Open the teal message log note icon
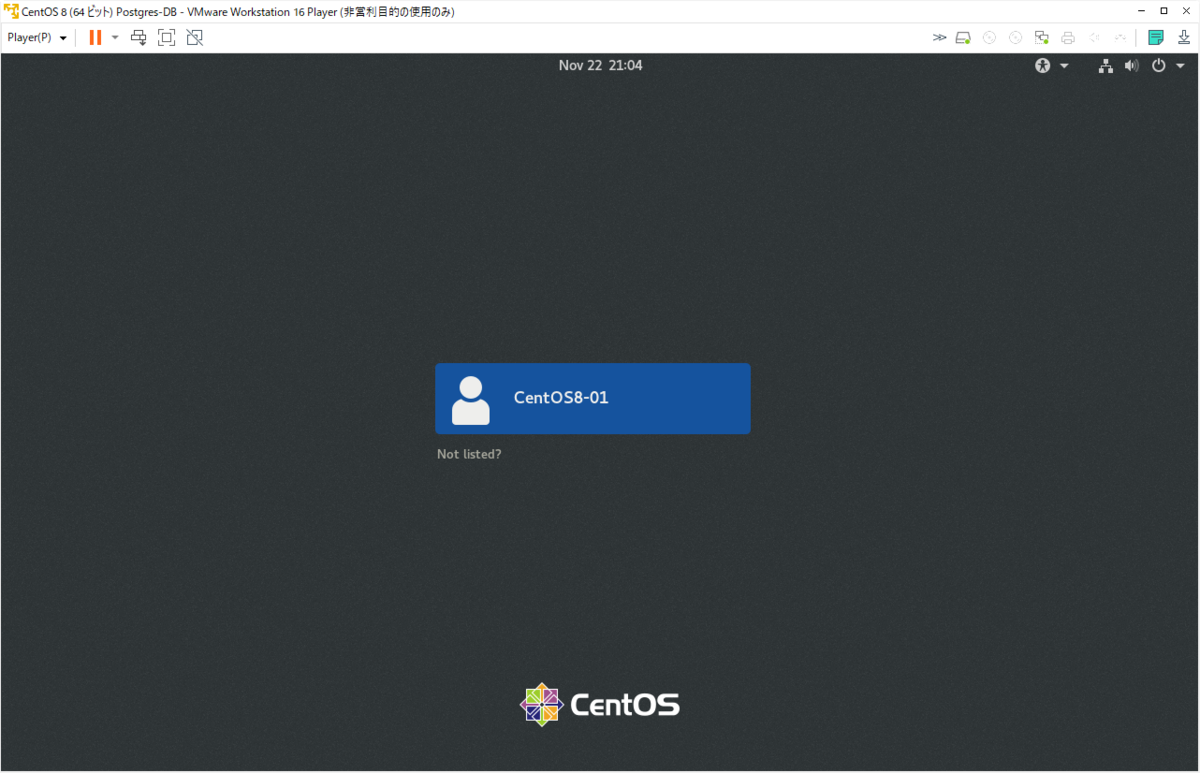The height and width of the screenshot is (773, 1200). point(1156,38)
